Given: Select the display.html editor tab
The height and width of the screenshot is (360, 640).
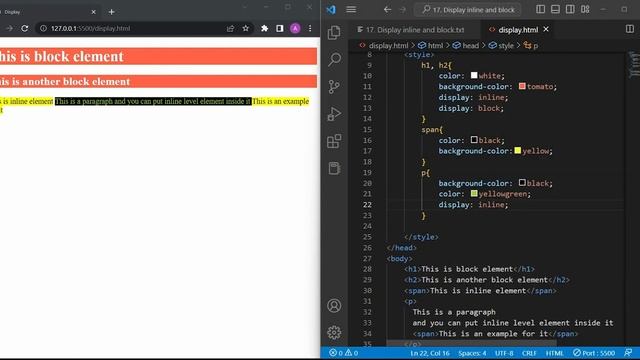Looking at the screenshot, I should point(518,29).
